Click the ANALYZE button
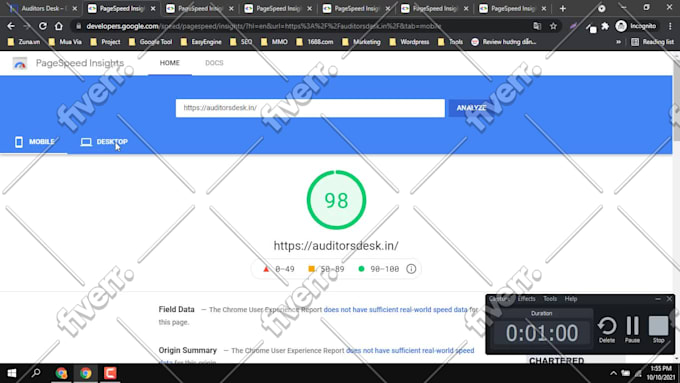680x383 pixels. click(x=471, y=108)
